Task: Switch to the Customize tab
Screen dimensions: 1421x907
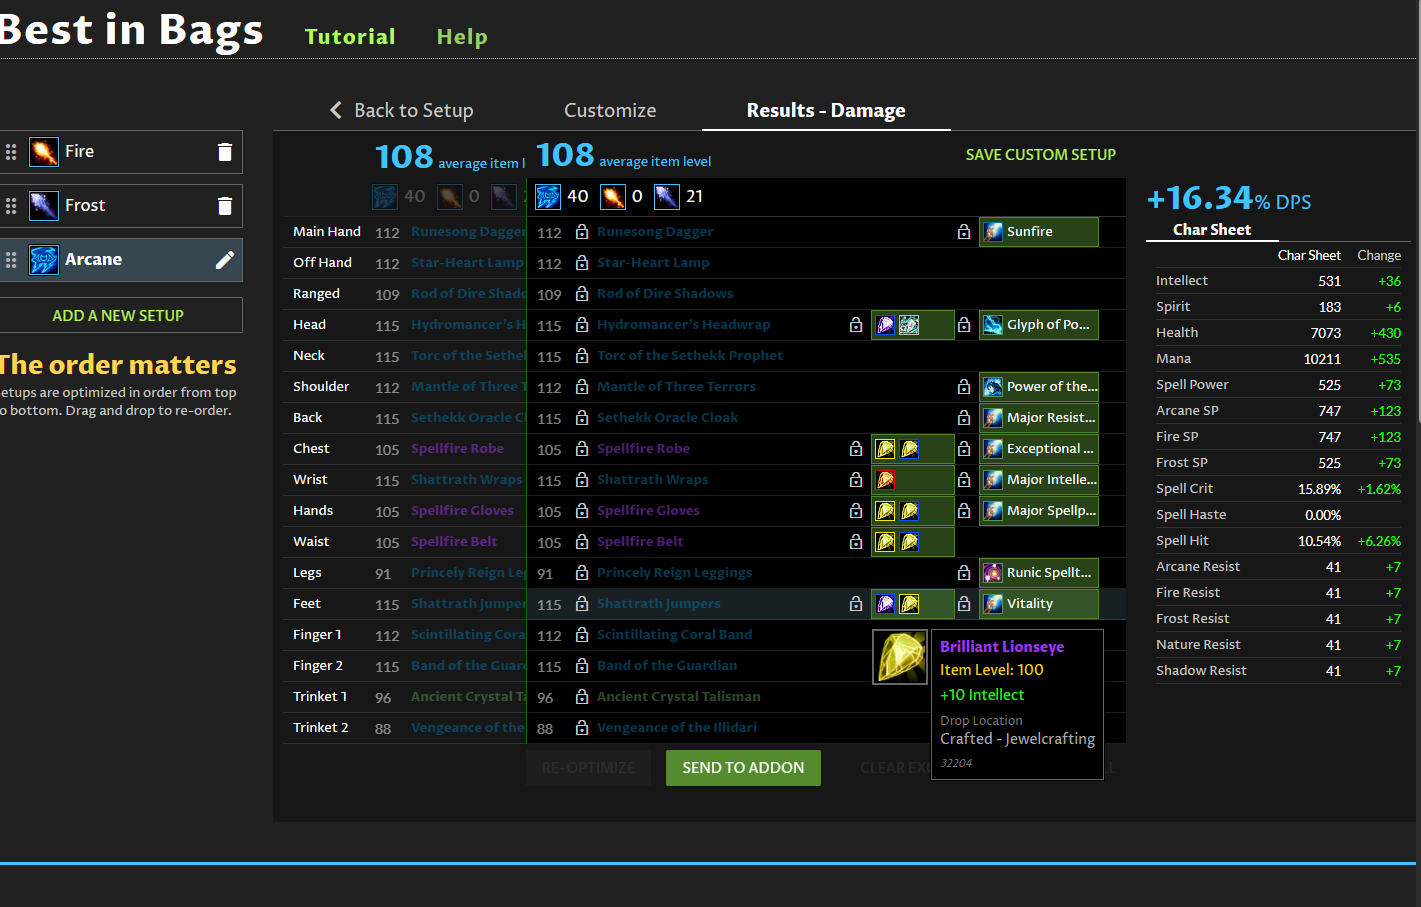Action: click(610, 111)
